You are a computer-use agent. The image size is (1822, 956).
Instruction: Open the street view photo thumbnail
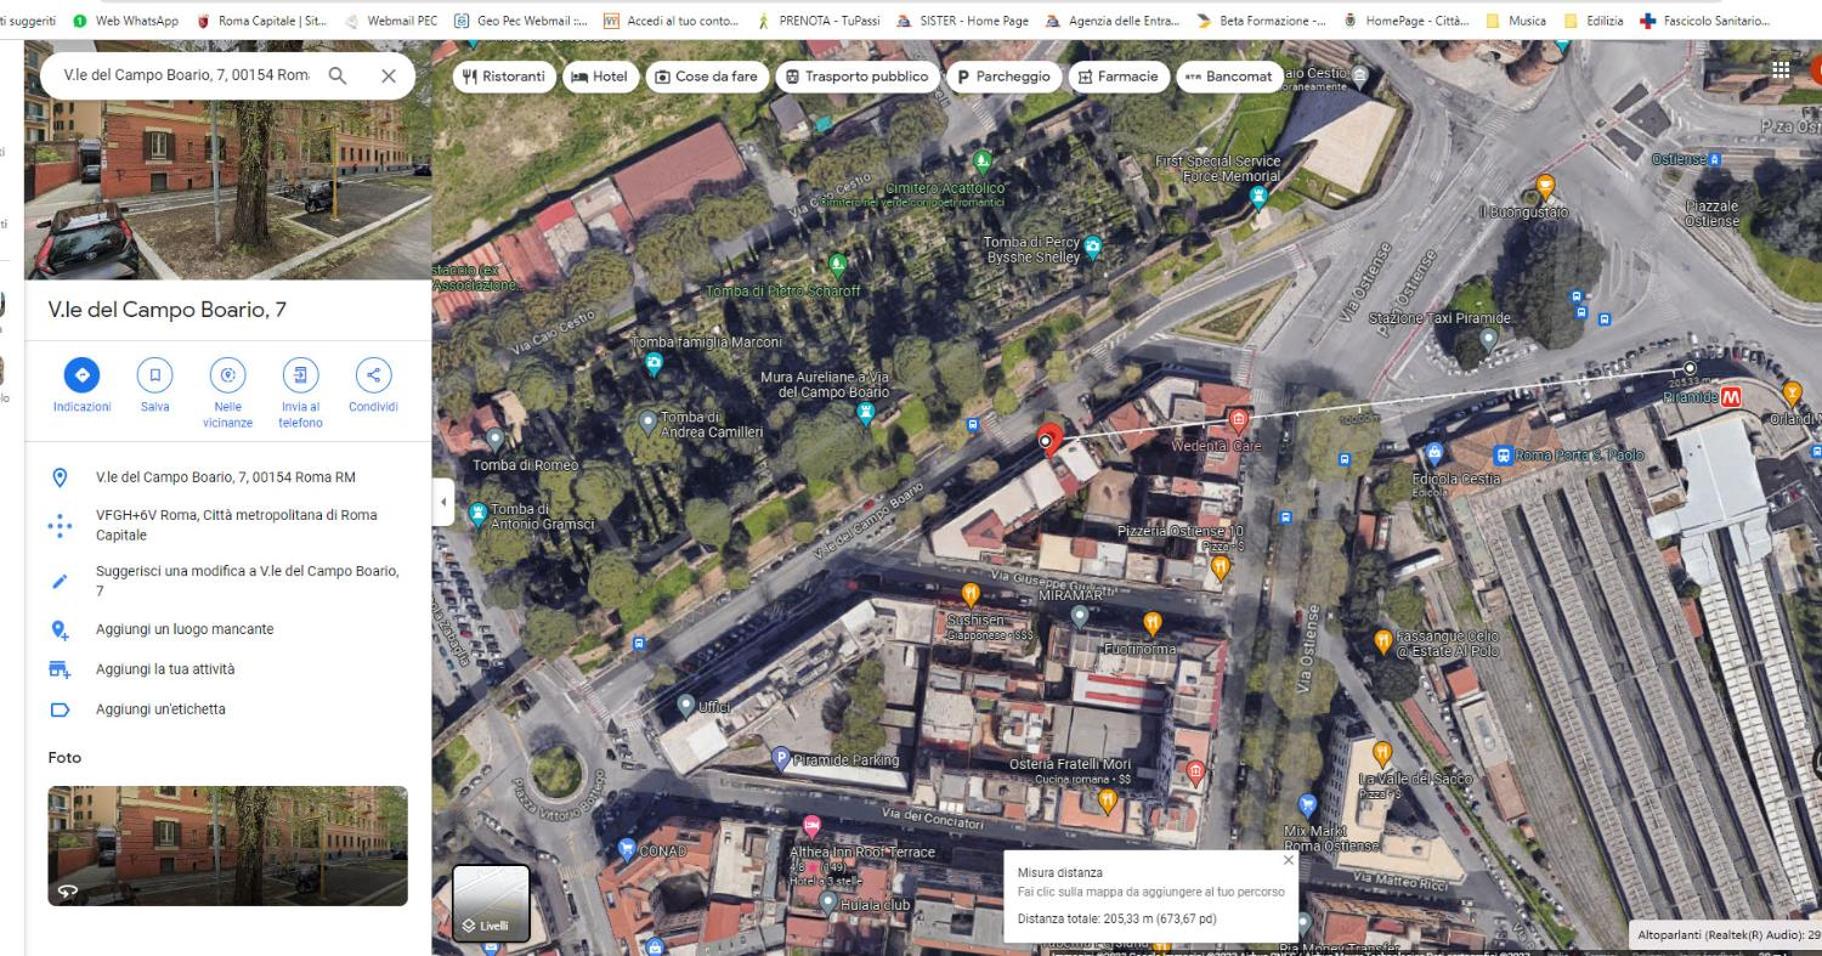pyautogui.click(x=228, y=846)
